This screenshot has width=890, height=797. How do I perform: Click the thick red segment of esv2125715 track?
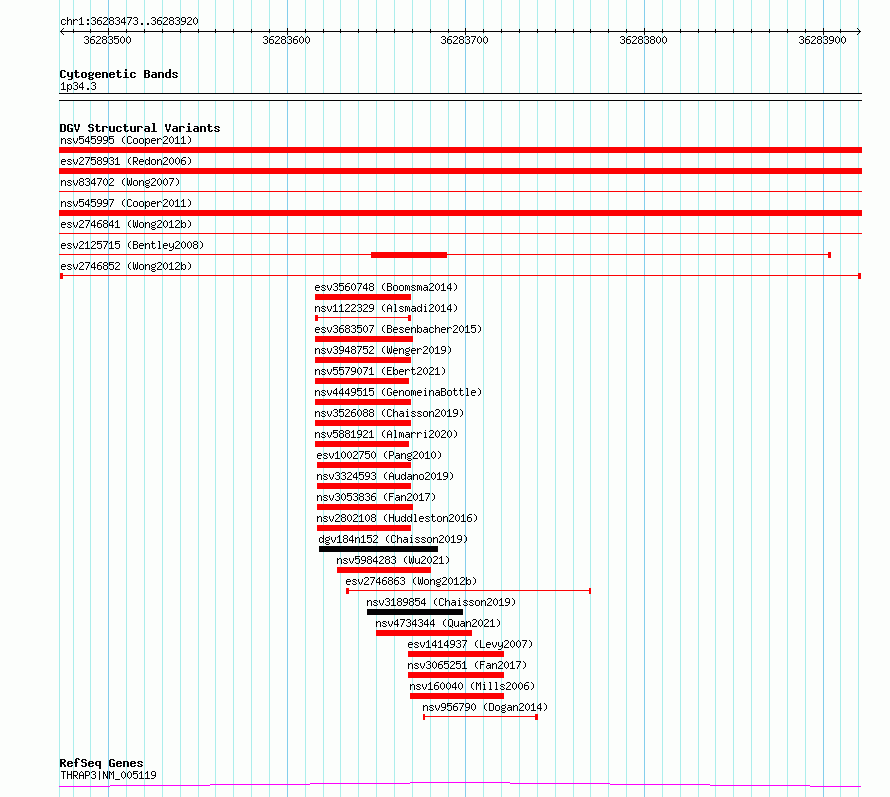click(409, 255)
